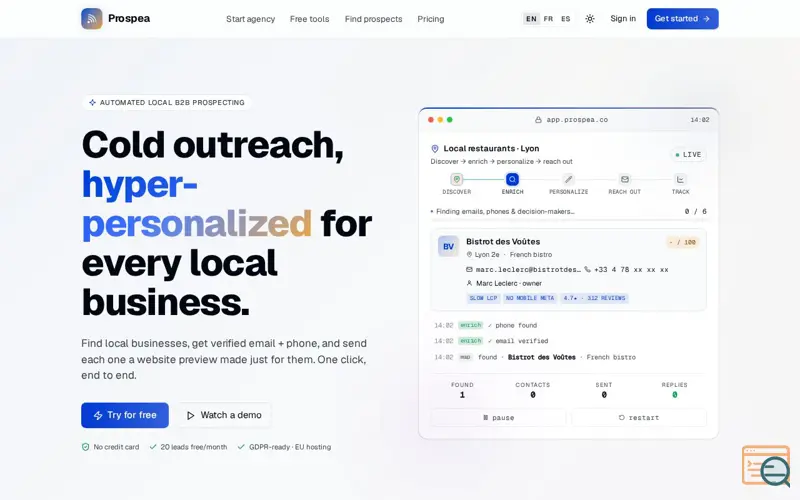This screenshot has height=500, width=800.
Task: Click '20 leads free/month' text
Action: pyautogui.click(x=194, y=447)
